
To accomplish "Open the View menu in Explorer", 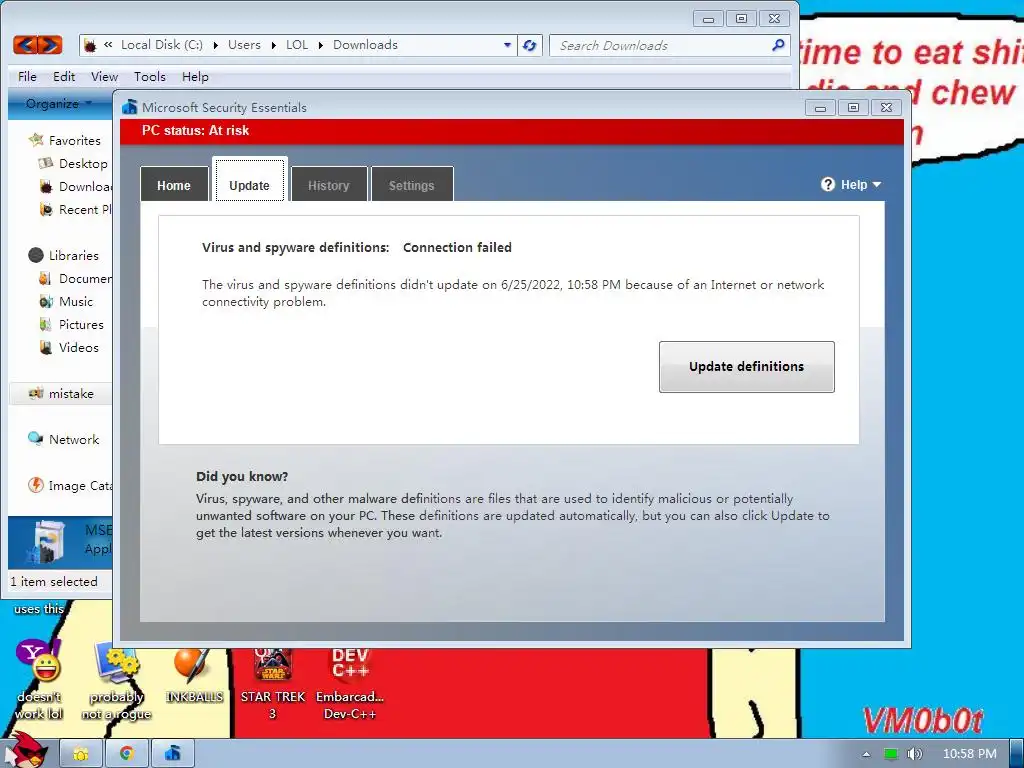I will (104, 76).
